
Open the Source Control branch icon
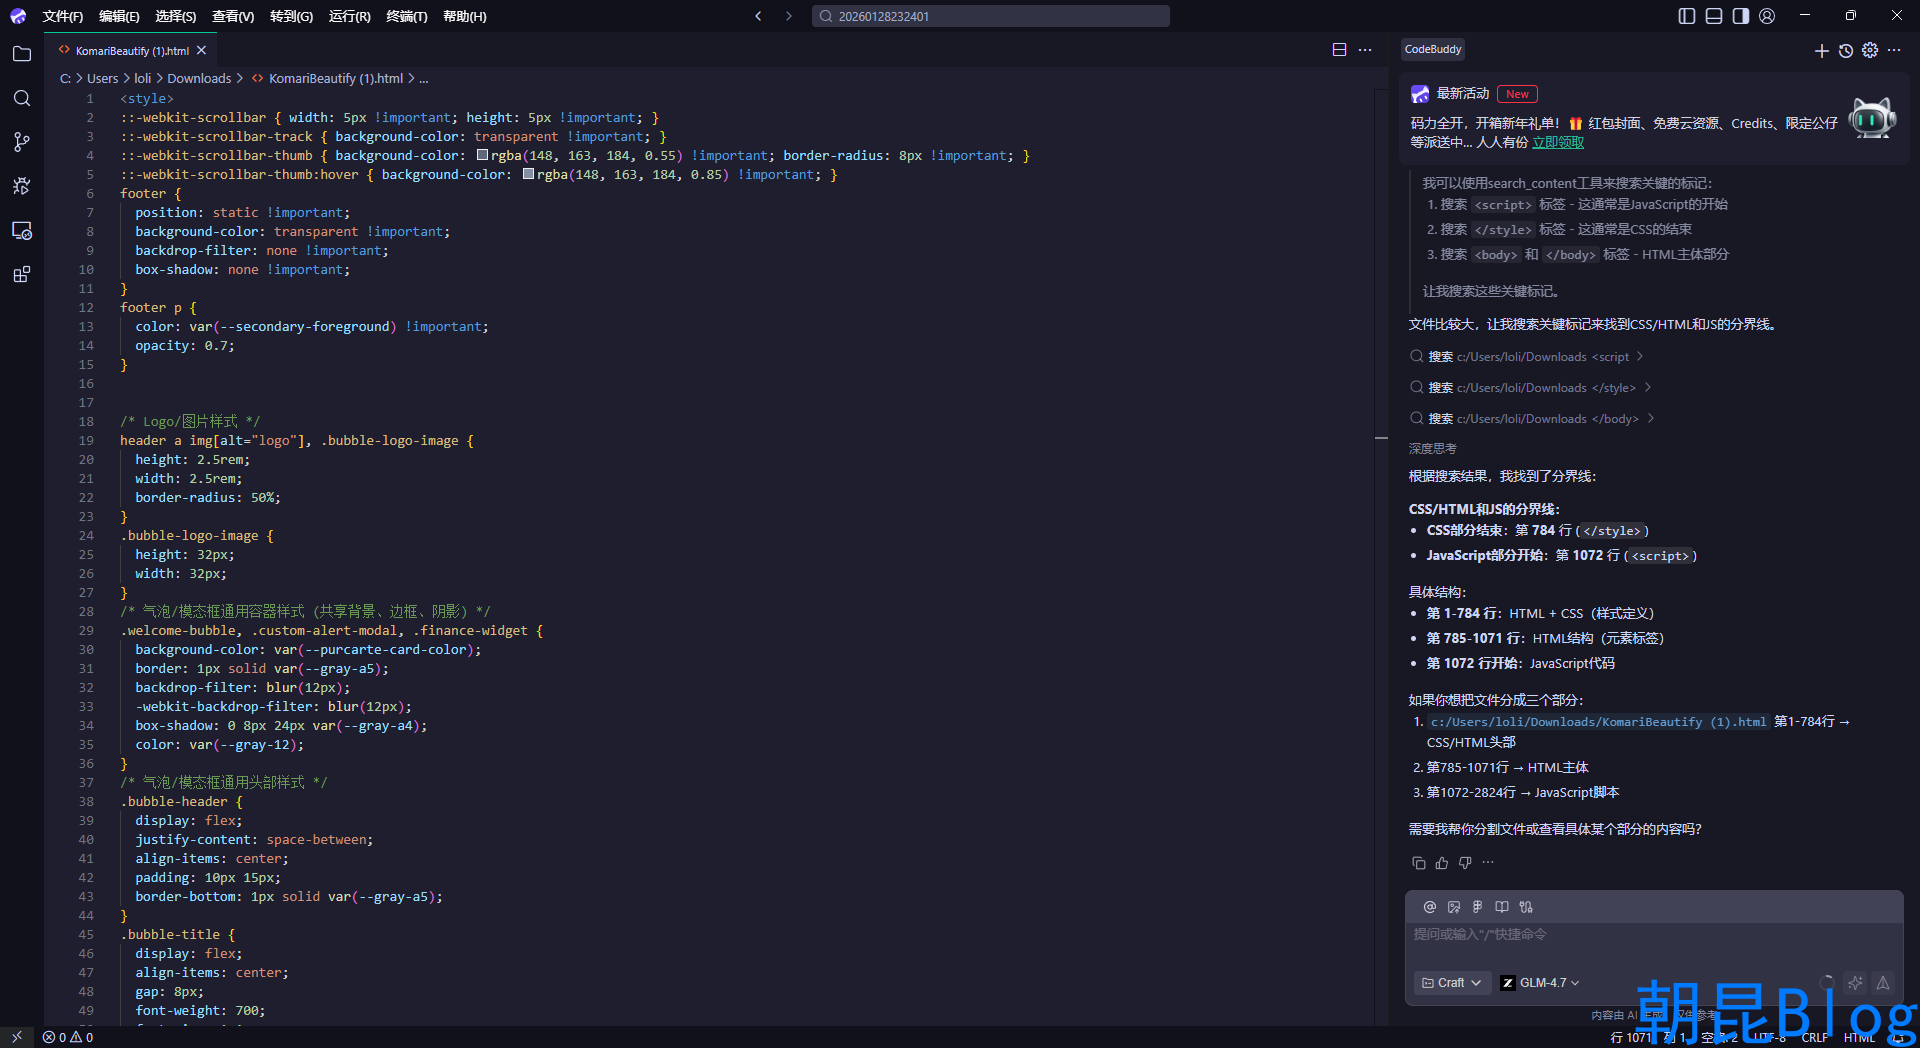pos(21,142)
